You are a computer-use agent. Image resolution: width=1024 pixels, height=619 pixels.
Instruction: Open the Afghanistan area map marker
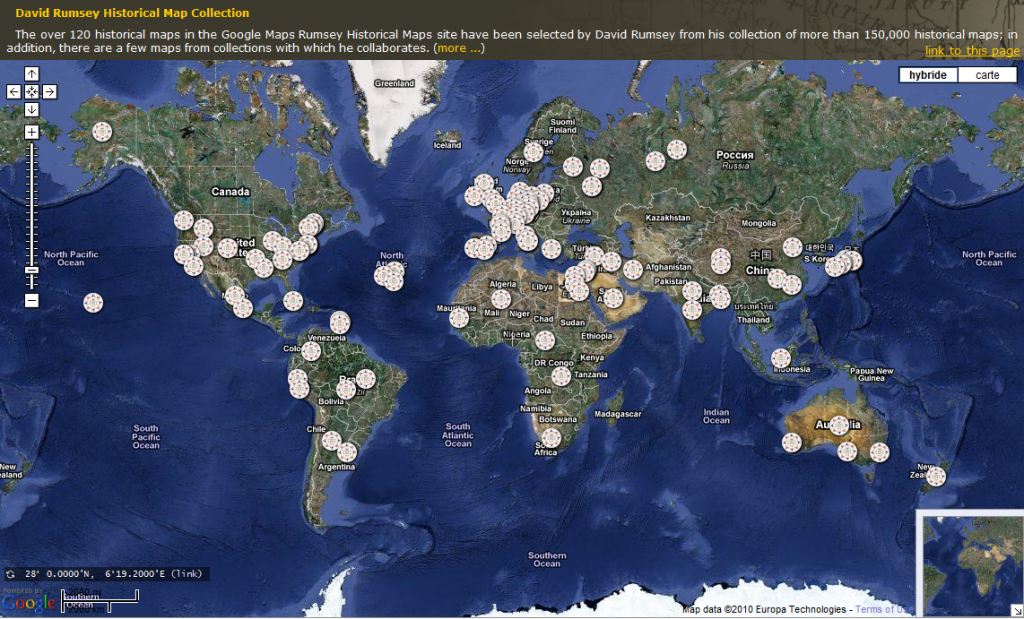(x=633, y=269)
